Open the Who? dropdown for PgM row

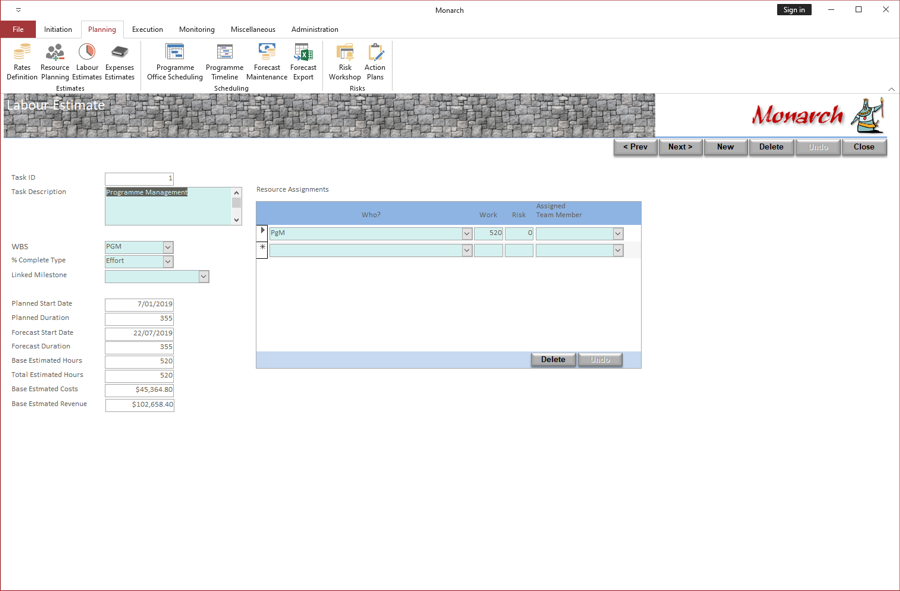tap(467, 234)
